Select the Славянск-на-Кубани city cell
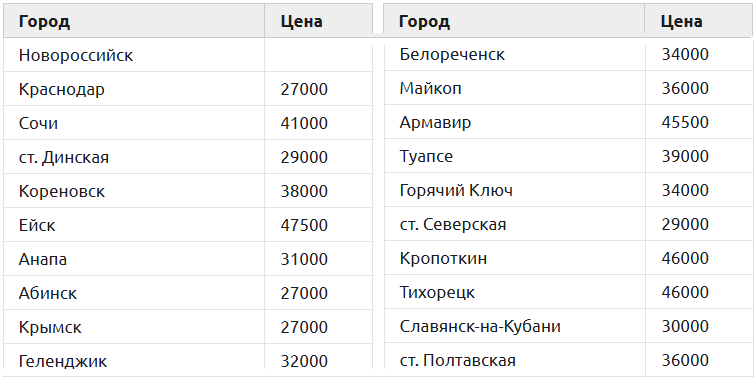The image size is (755, 377). pos(514,326)
